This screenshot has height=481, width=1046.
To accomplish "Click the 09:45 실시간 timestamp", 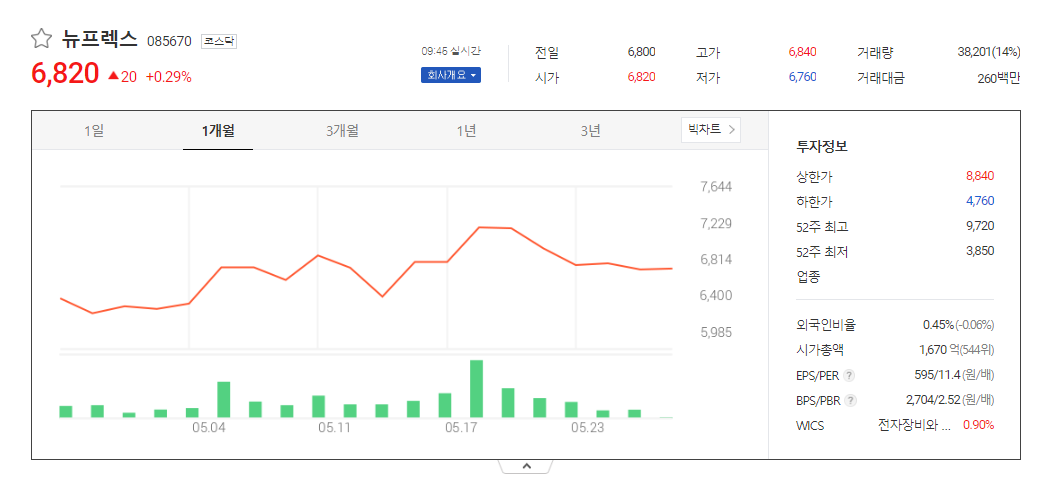I will click(x=451, y=51).
